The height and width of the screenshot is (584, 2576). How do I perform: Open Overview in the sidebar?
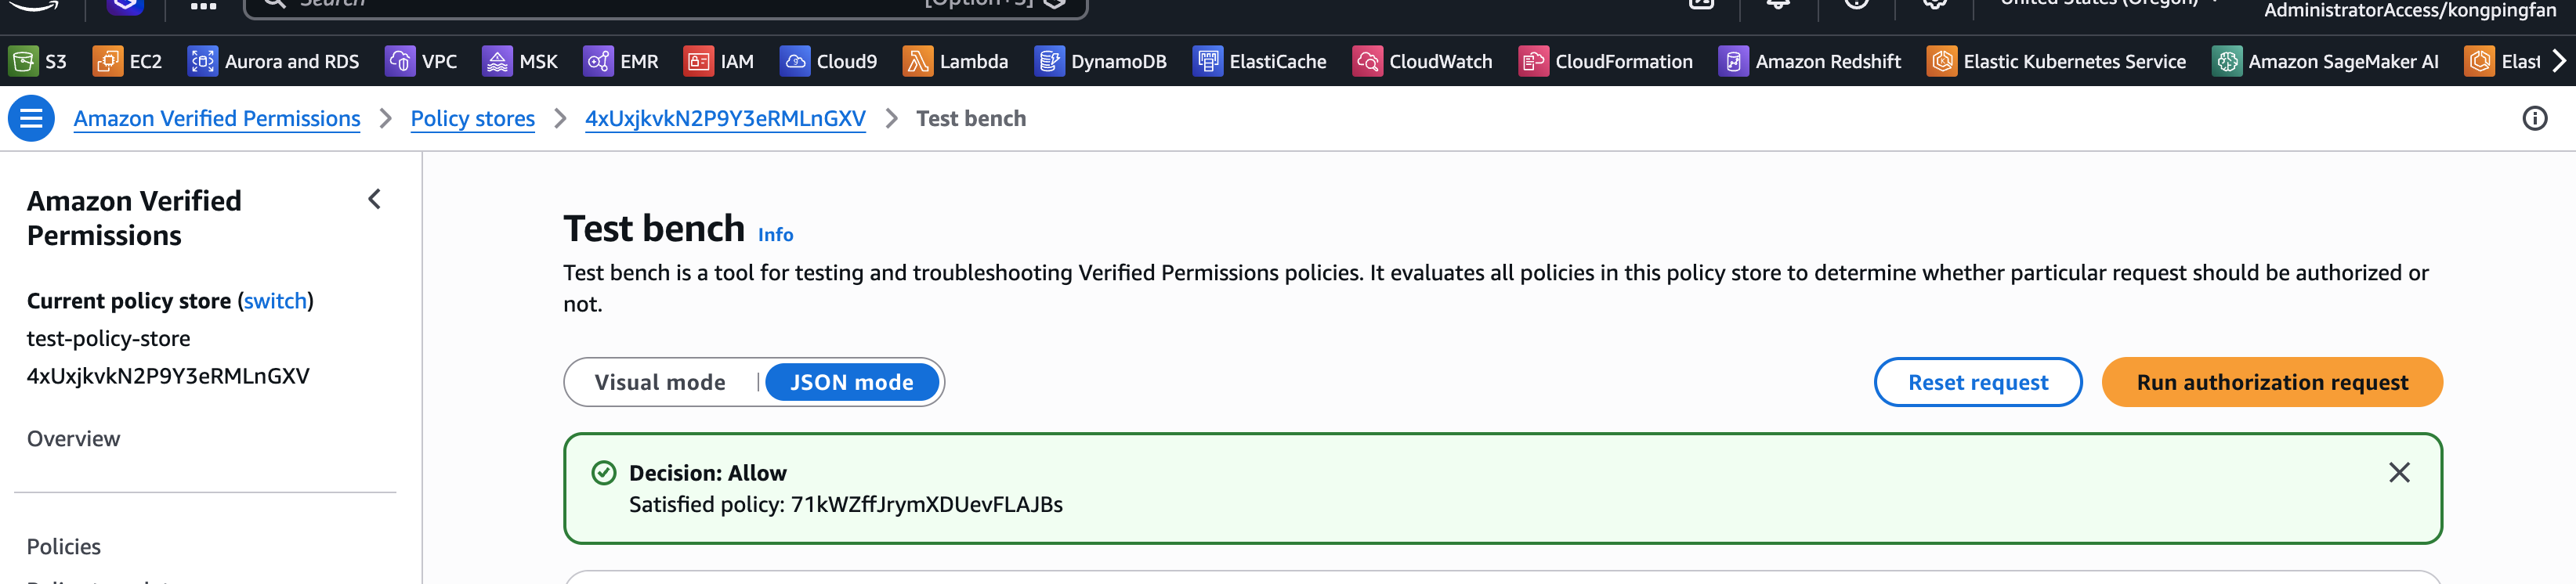[x=73, y=438]
